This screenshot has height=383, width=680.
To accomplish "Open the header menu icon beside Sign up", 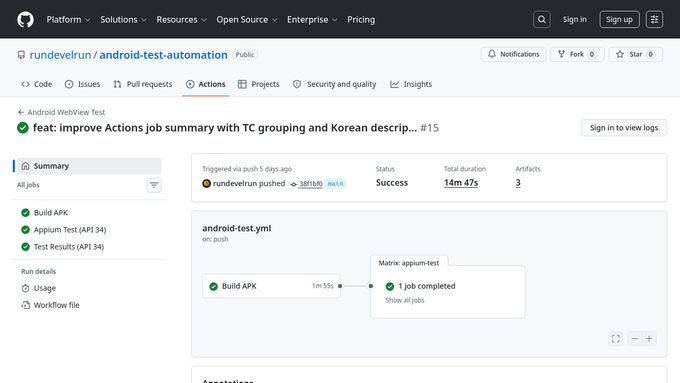I will tap(654, 20).
